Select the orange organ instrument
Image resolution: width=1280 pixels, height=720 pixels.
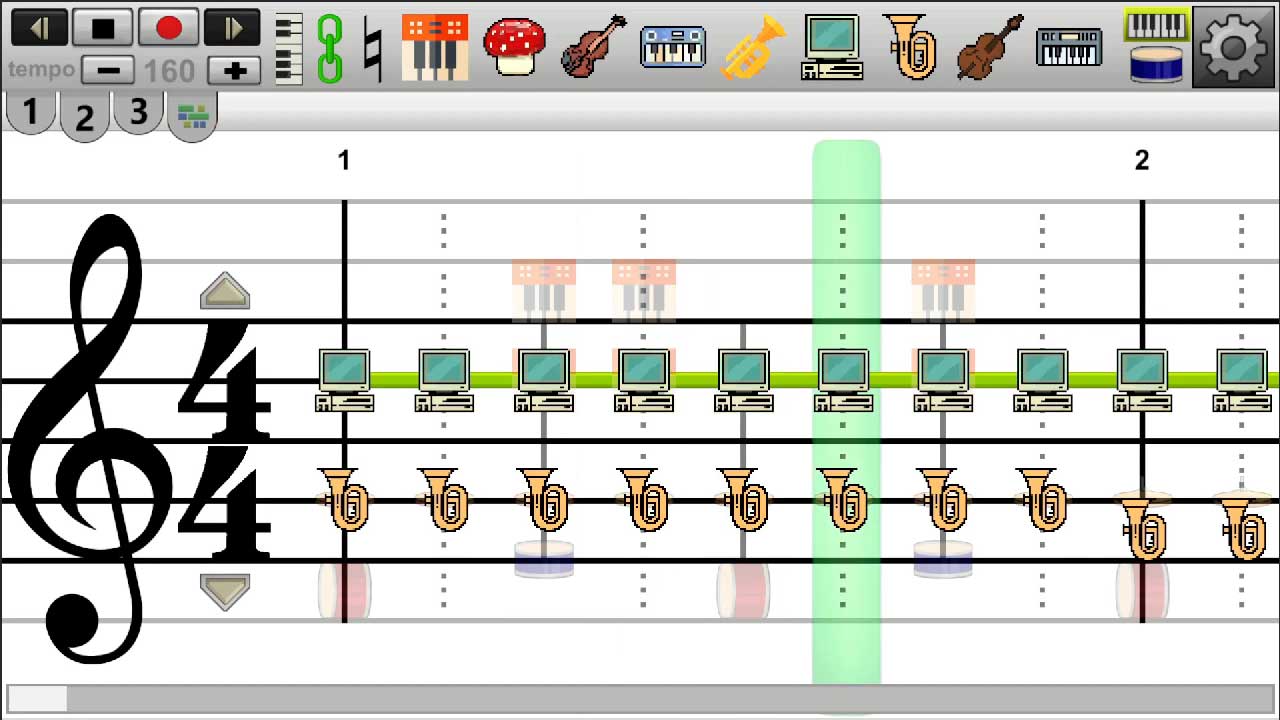pyautogui.click(x=435, y=47)
